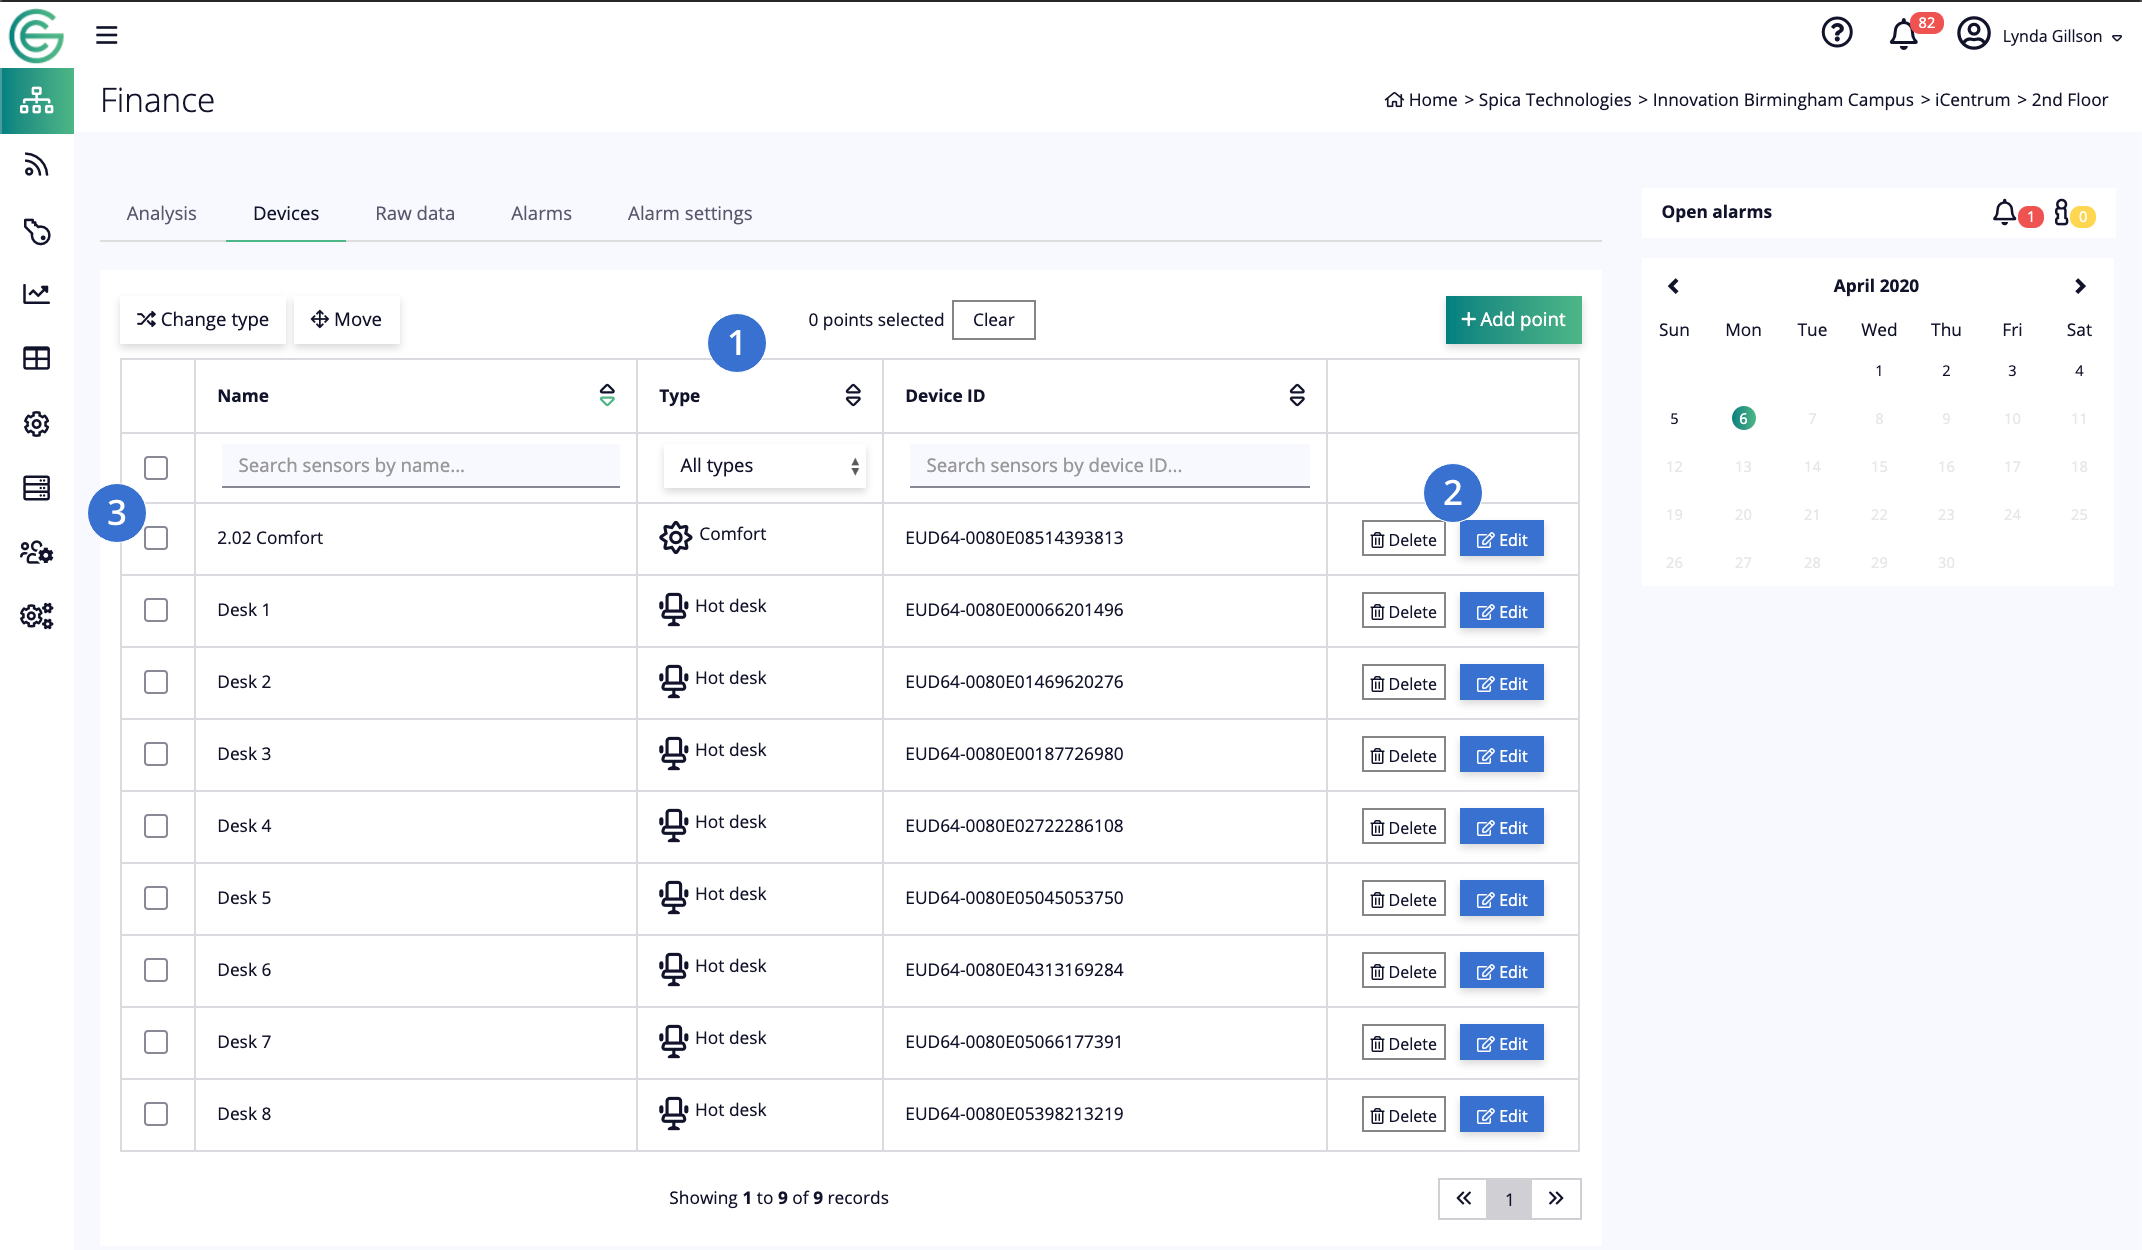Open the organization hierarchy sidebar icon
This screenshot has height=1250, width=2142.
[37, 100]
